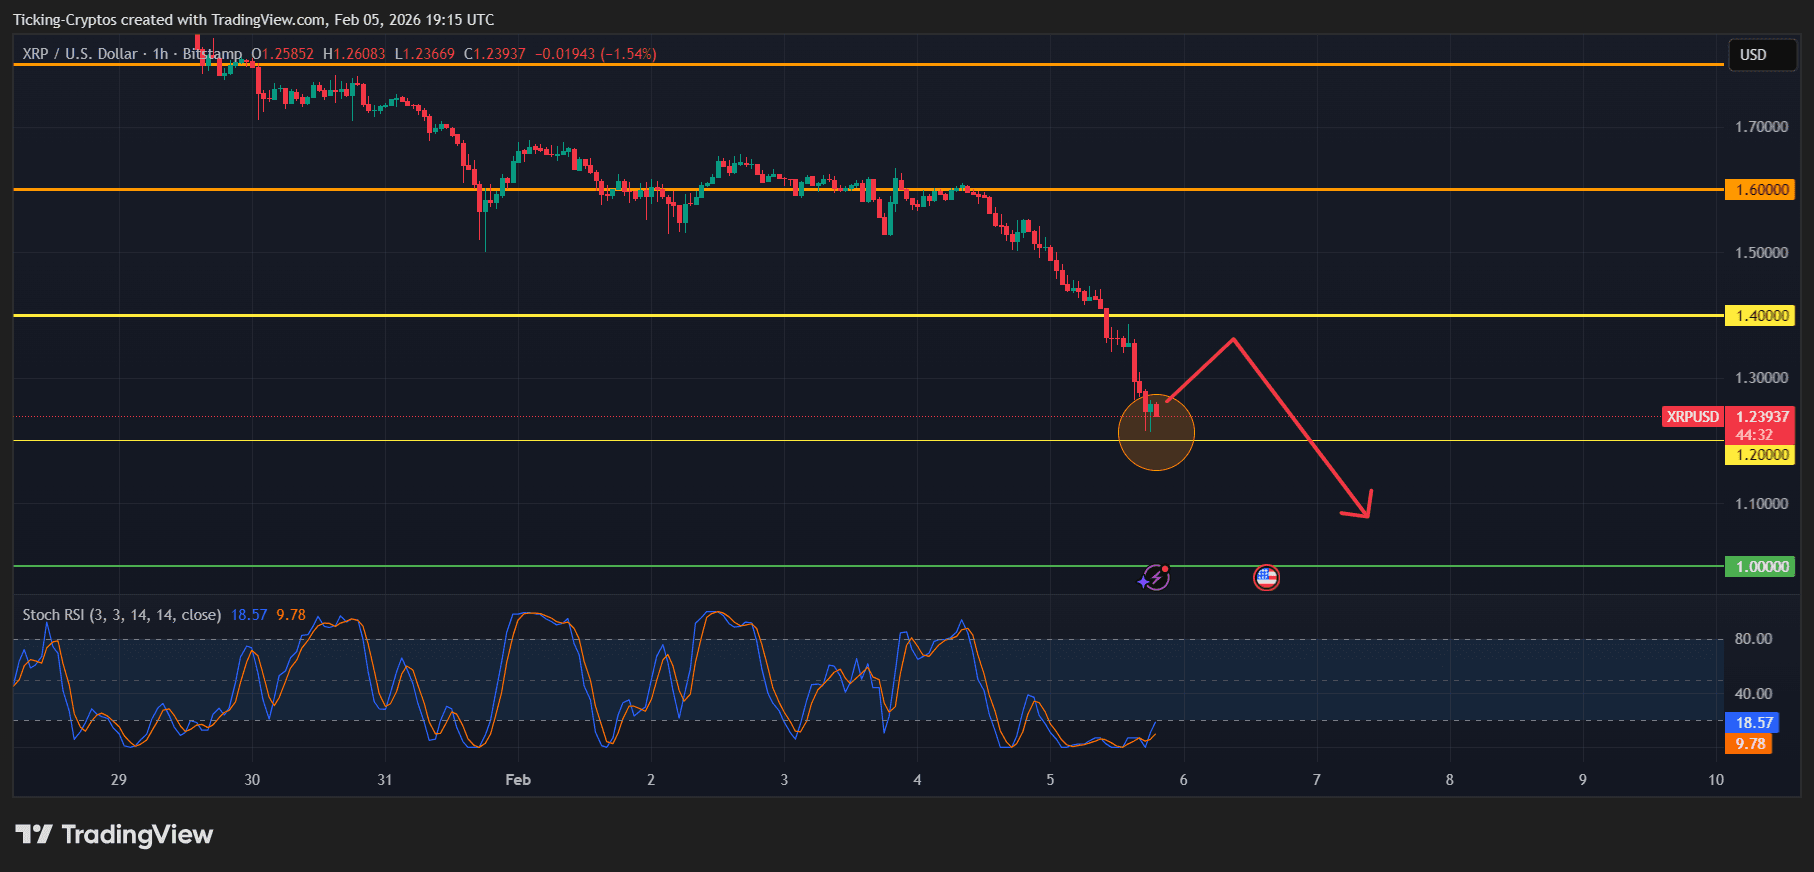Click the Feb date label on time axis

(518, 780)
